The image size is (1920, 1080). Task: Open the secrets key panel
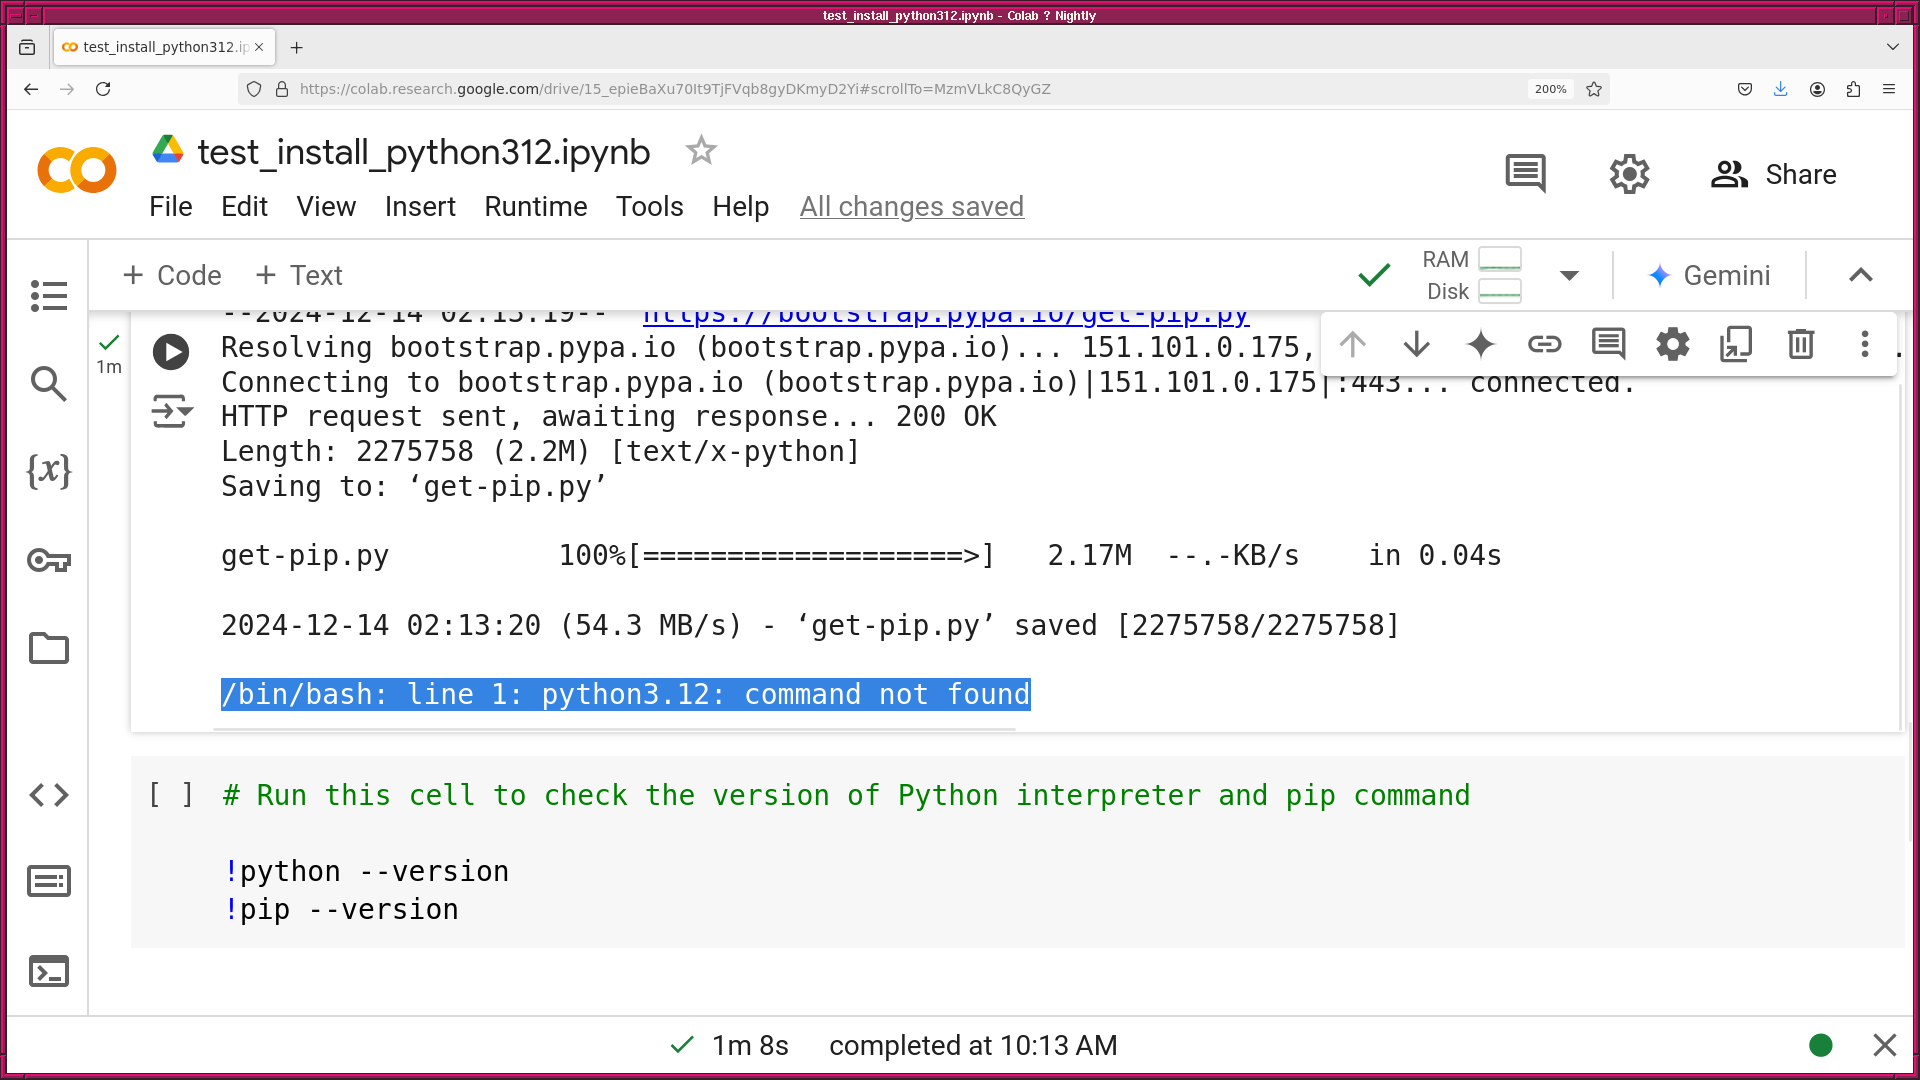(48, 560)
